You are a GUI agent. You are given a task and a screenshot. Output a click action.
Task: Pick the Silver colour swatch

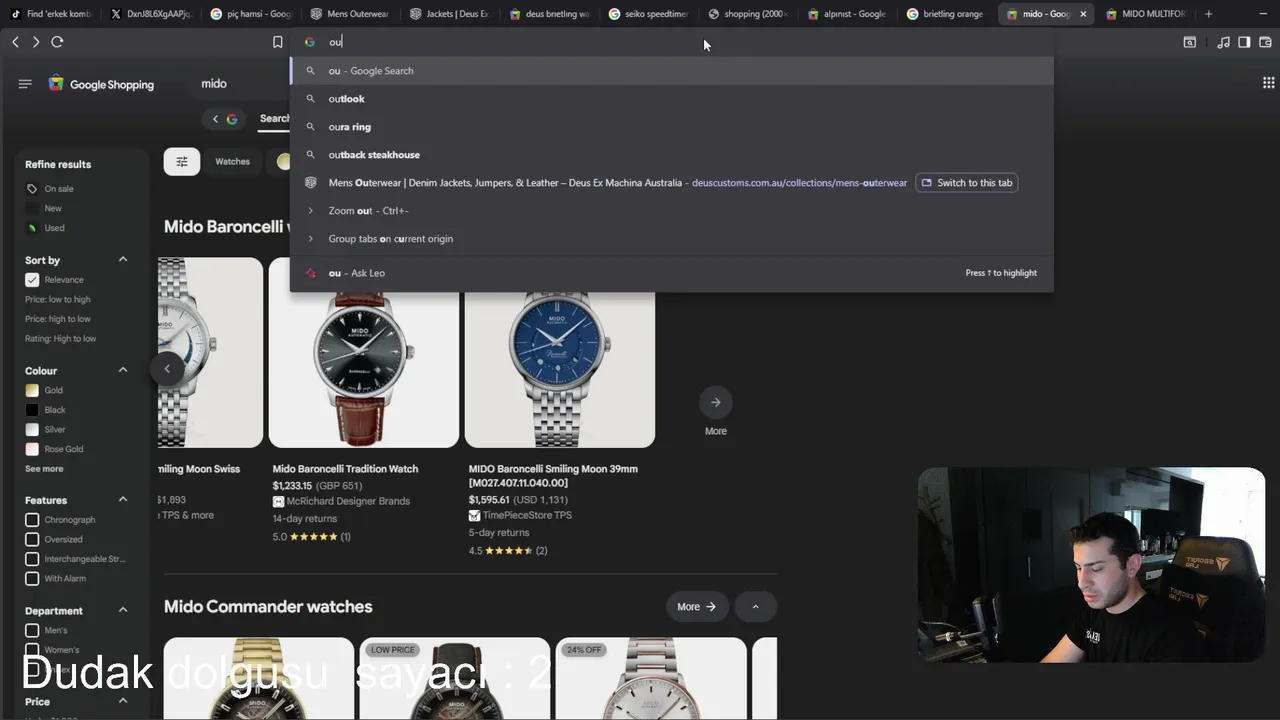click(x=32, y=429)
